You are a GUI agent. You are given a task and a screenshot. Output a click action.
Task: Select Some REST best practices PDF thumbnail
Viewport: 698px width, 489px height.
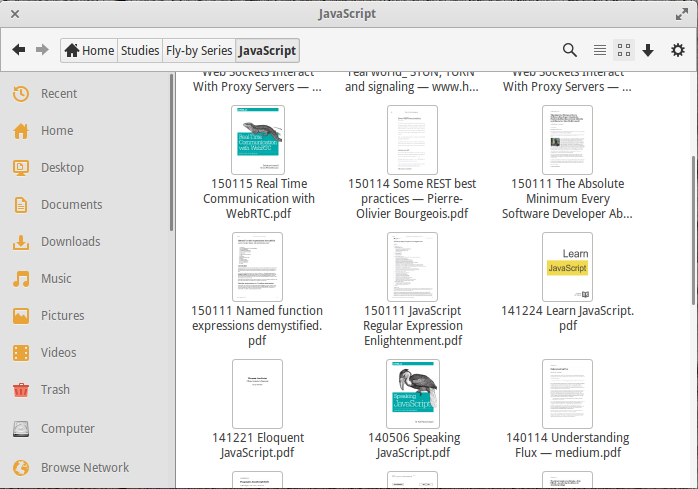[413, 140]
